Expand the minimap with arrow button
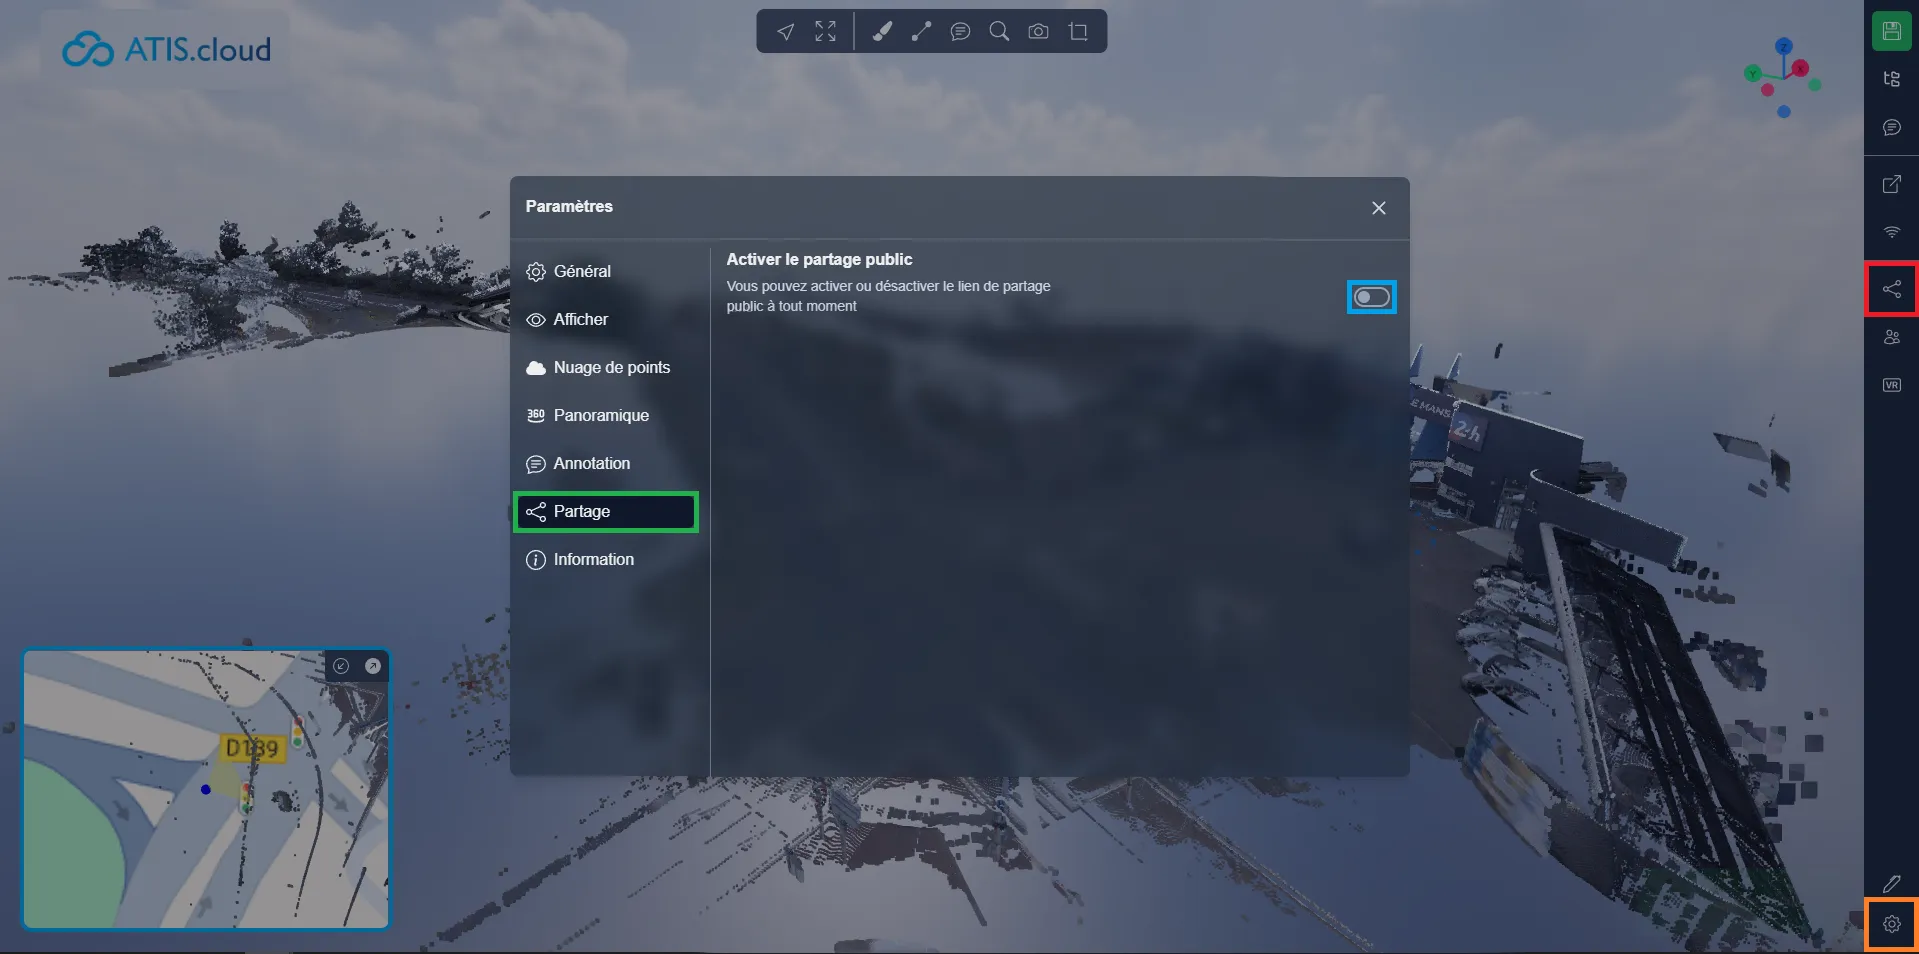1919x954 pixels. (x=373, y=666)
